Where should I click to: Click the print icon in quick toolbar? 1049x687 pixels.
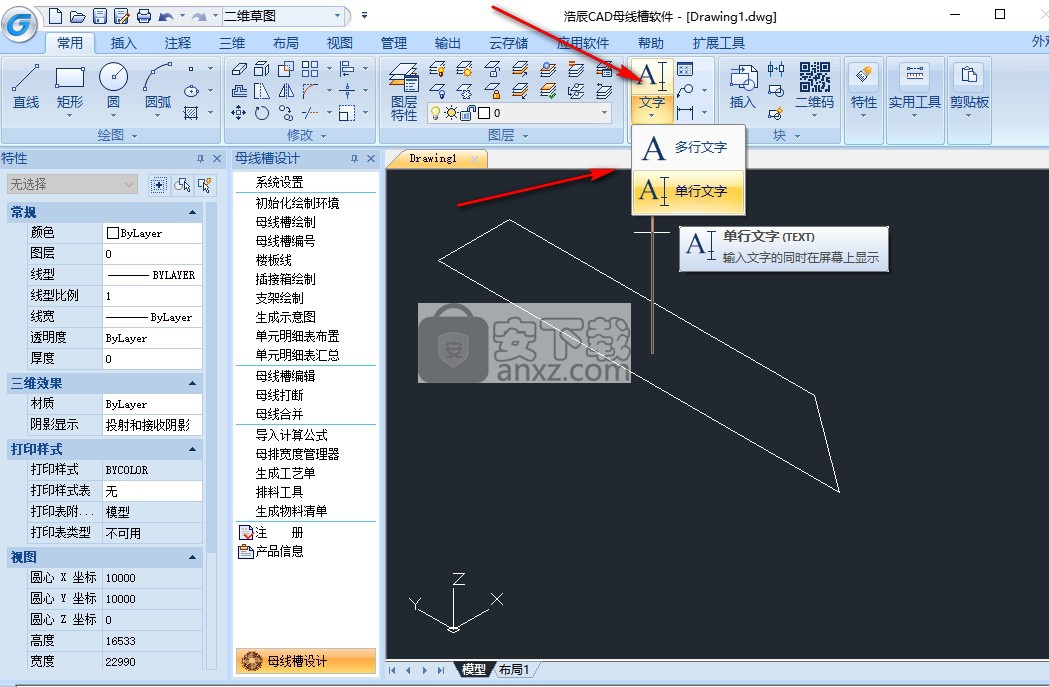[x=143, y=15]
